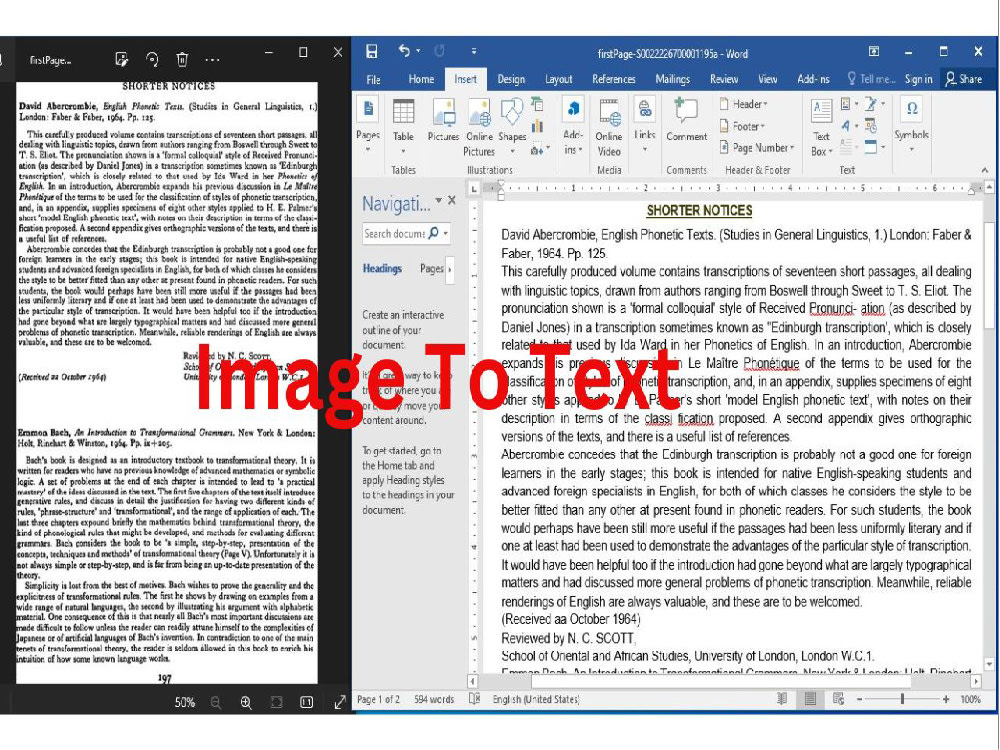
Task: Click the Undo arrow in Quick Access toolbar
Action: [x=404, y=51]
